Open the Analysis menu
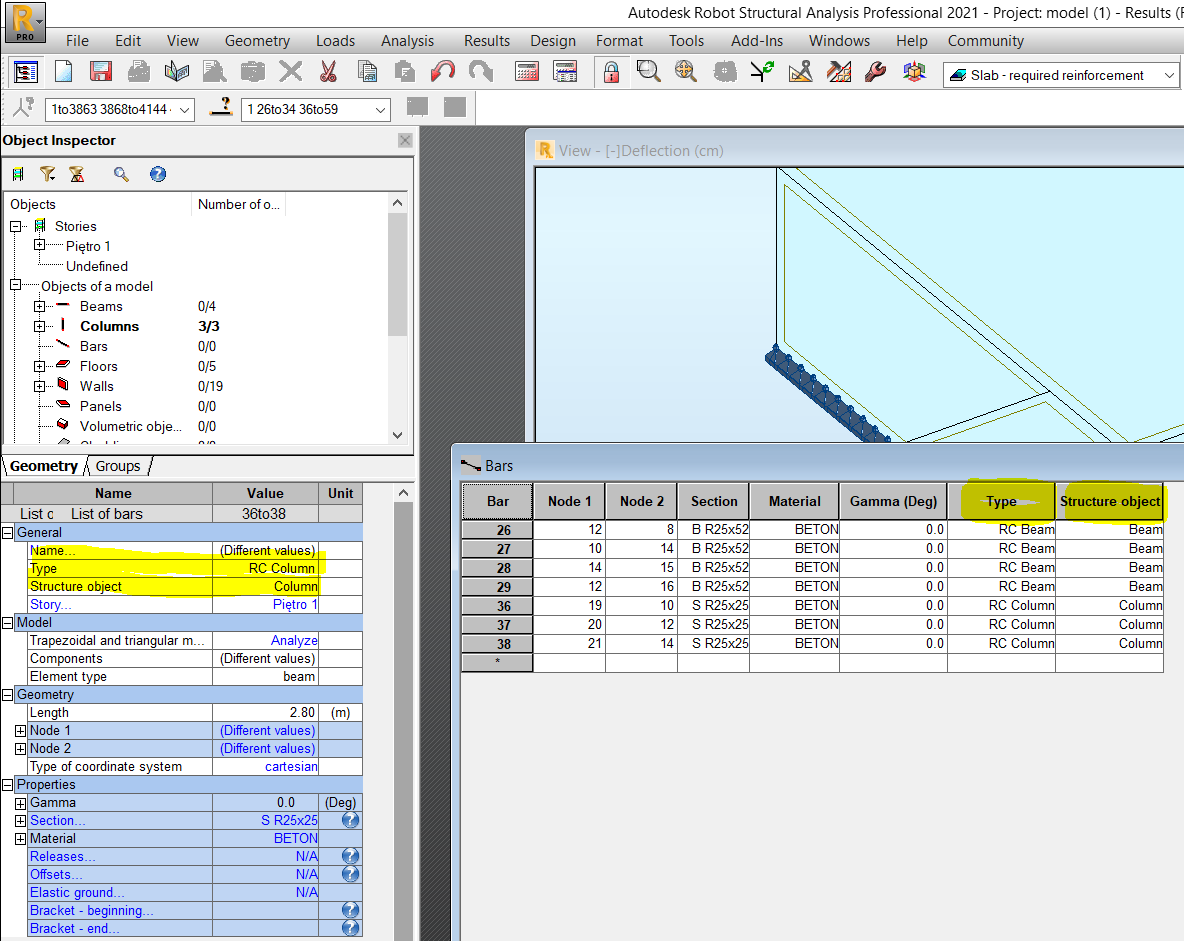Viewport: 1184px width, 941px height. point(407,41)
